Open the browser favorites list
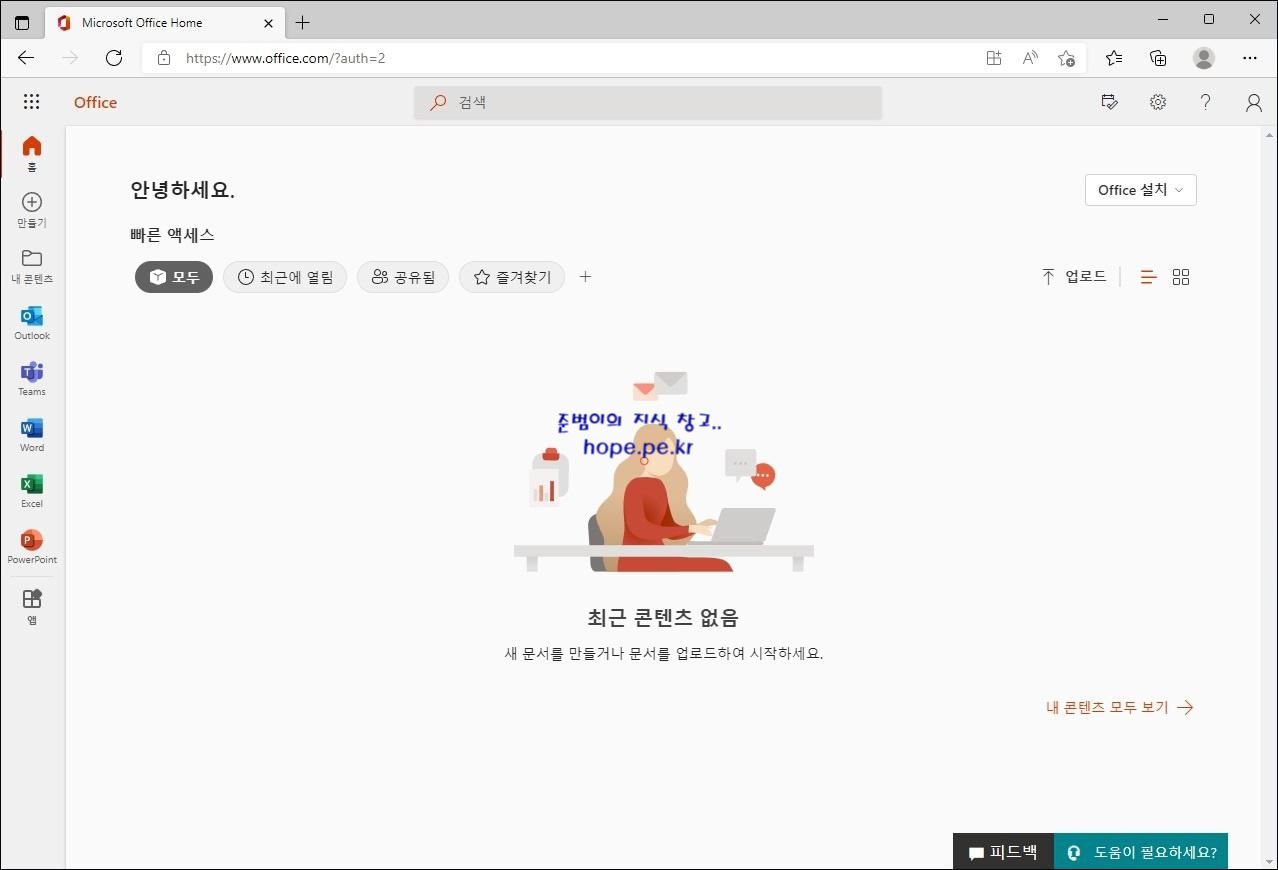This screenshot has width=1278, height=870. 1114,58
